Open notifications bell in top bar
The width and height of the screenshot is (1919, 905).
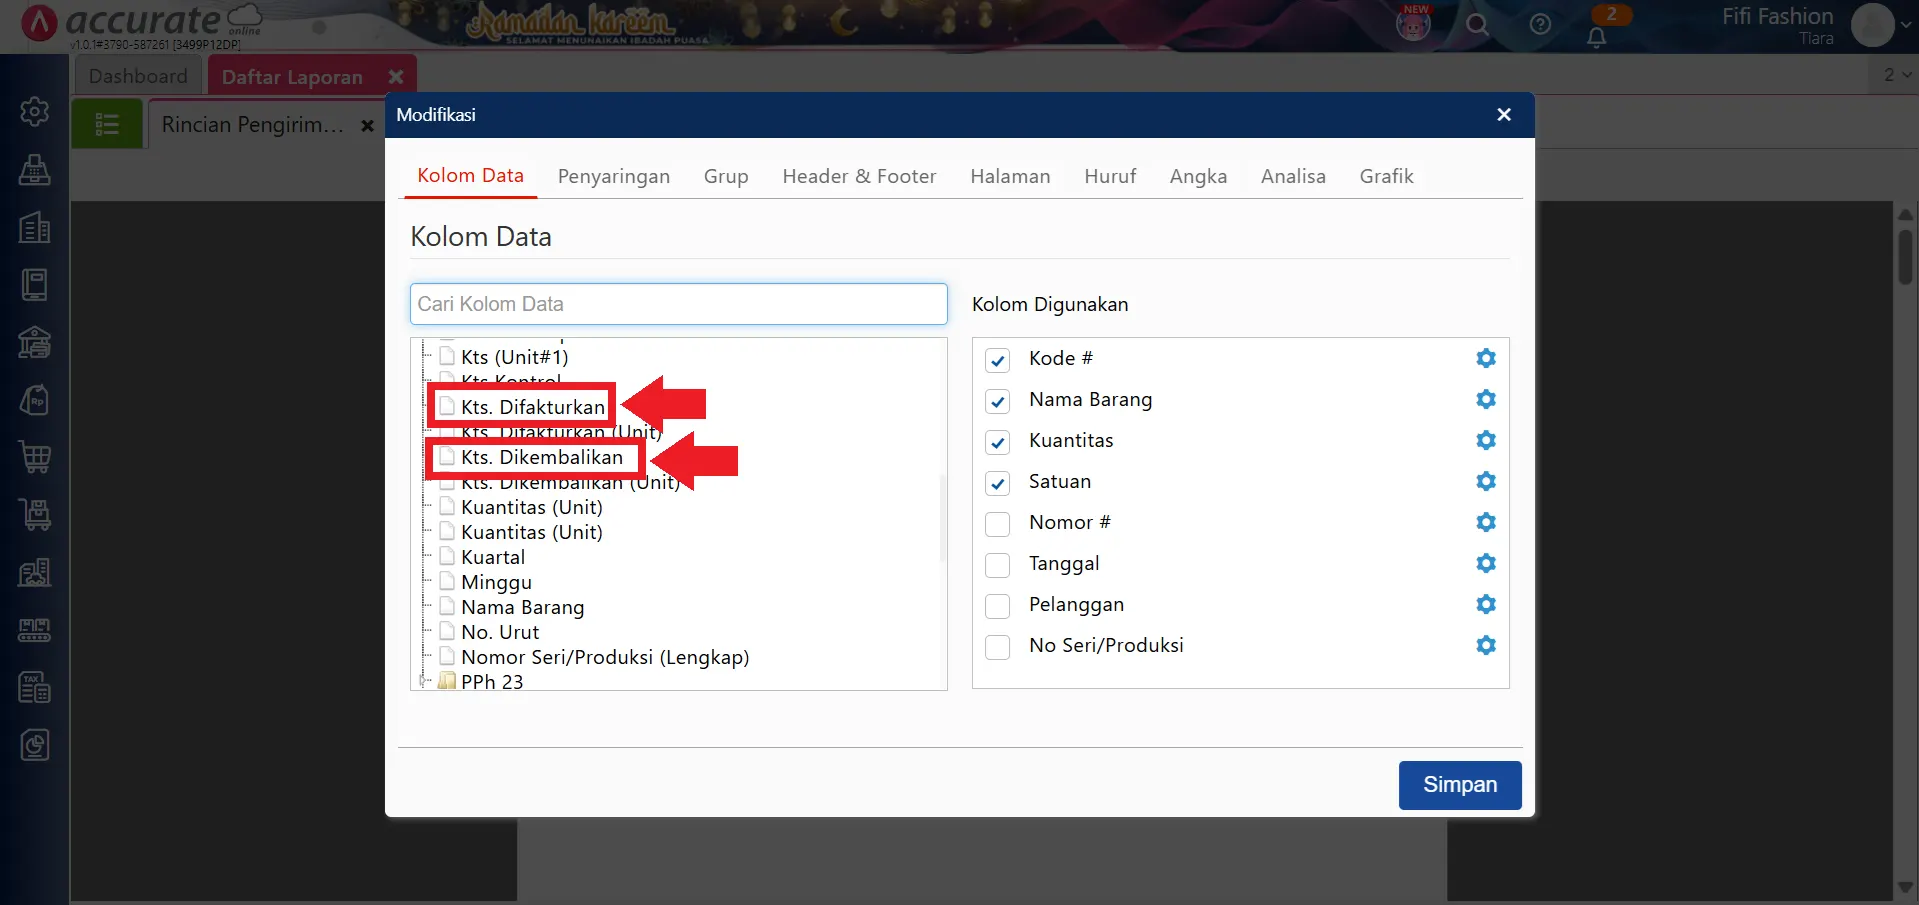click(x=1596, y=37)
